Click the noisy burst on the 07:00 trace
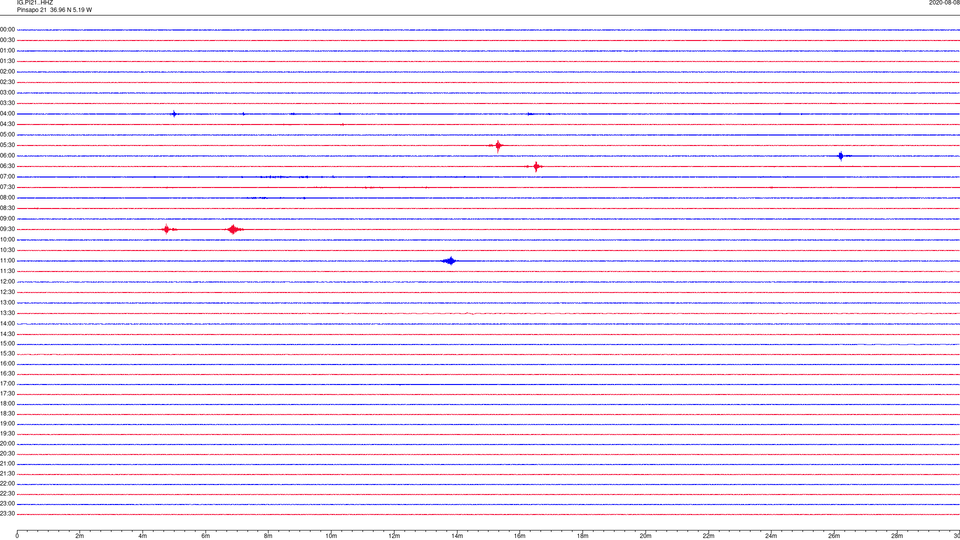The height and width of the screenshot is (540, 960). coord(285,177)
